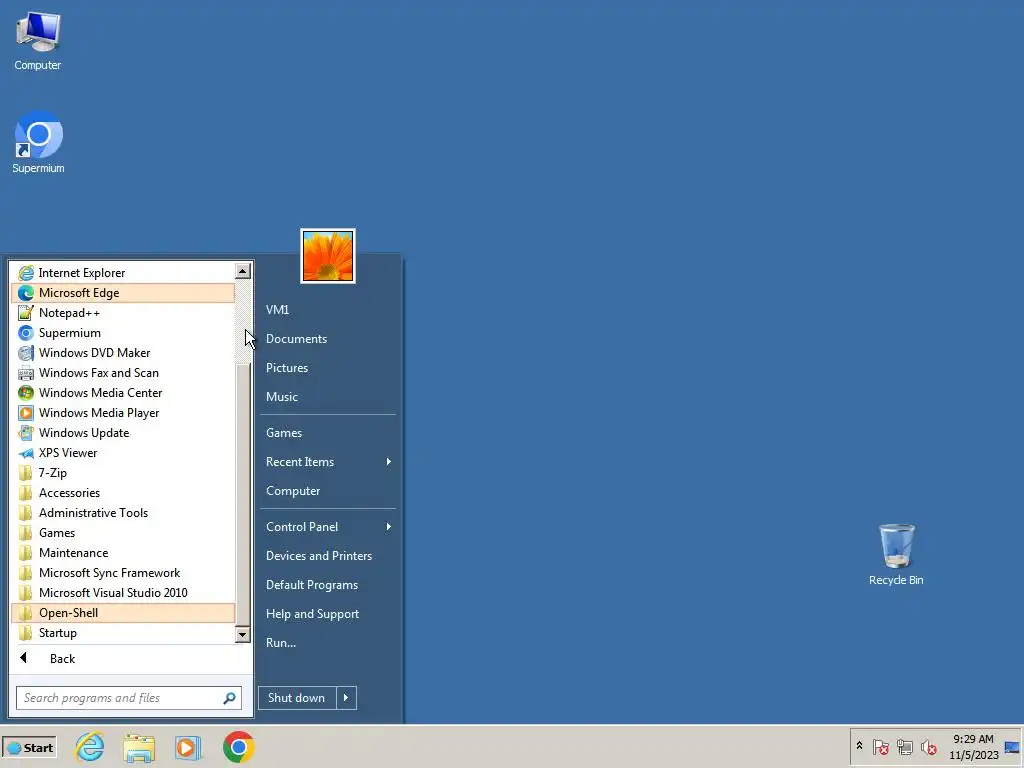Screen dimensions: 1024x768
Task: Launch Supermium from the start menu list
Action: 123,332
